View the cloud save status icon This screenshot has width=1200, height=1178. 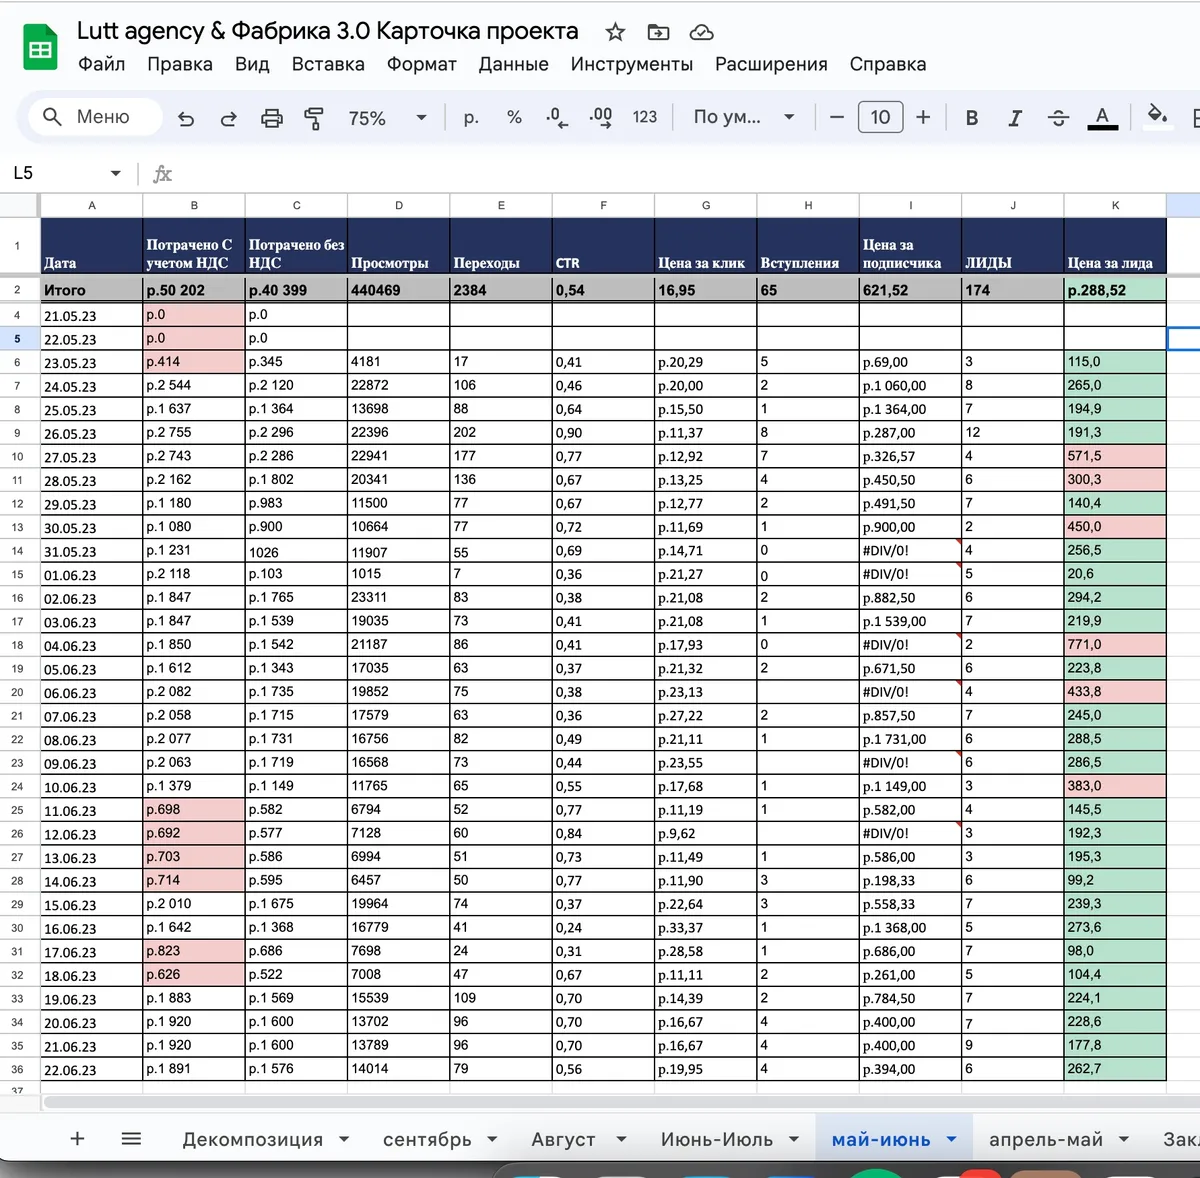pos(702,32)
